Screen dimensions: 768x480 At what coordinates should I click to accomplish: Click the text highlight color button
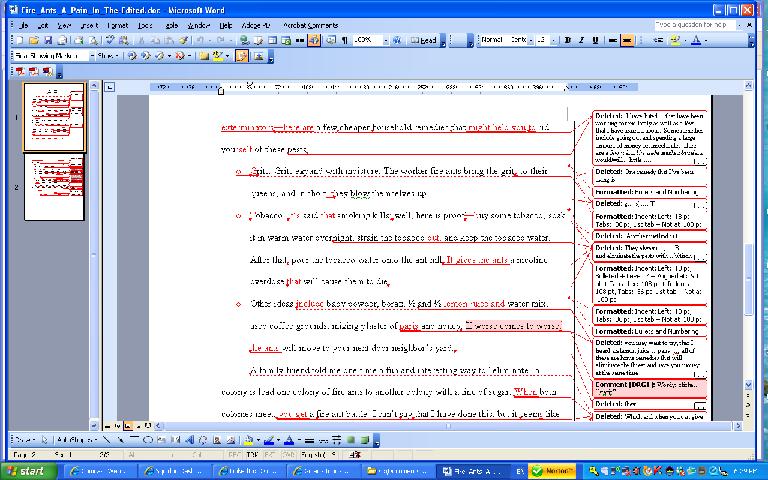click(x=675, y=40)
